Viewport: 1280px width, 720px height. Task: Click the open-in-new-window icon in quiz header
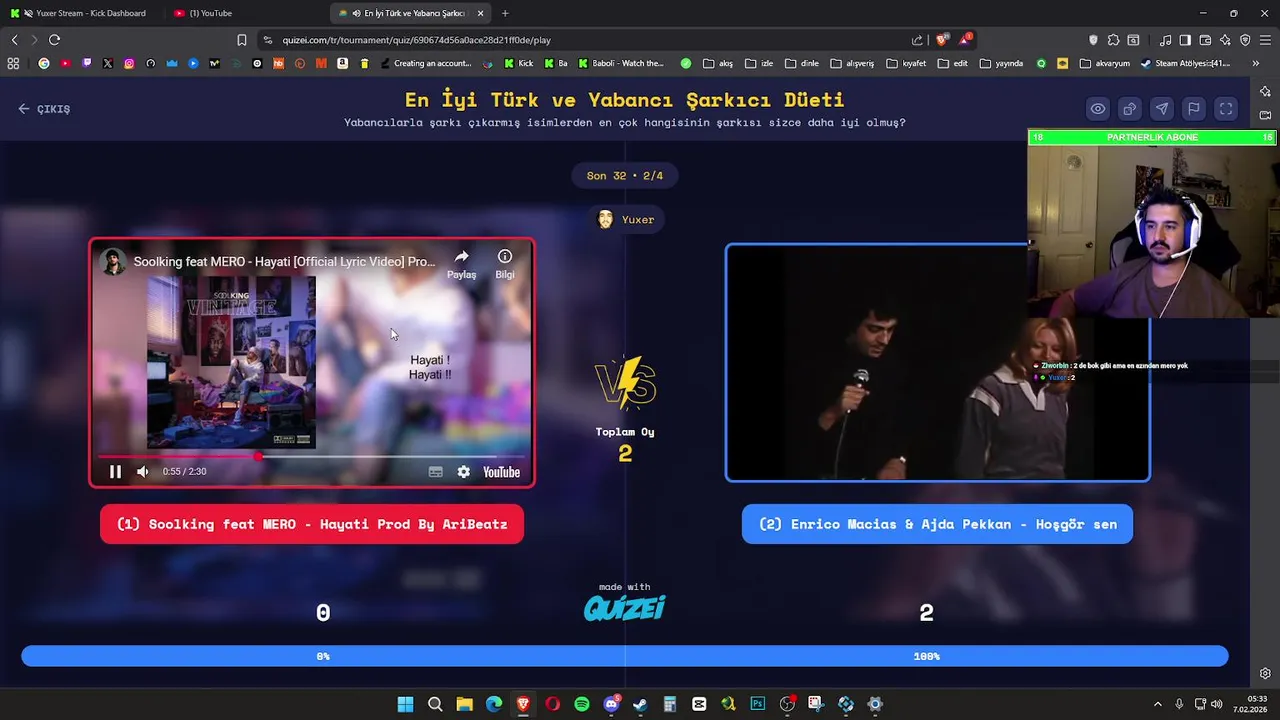(1130, 109)
